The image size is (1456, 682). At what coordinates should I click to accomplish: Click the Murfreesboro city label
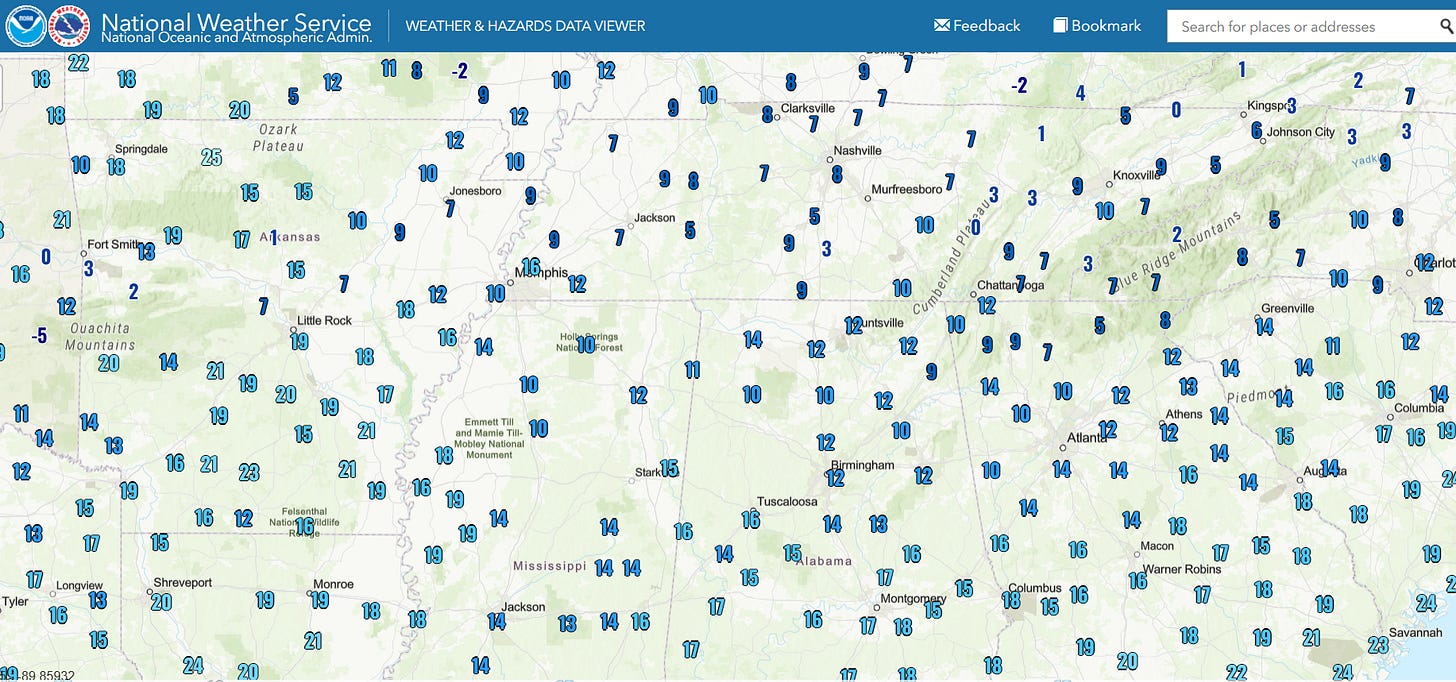[x=907, y=189]
